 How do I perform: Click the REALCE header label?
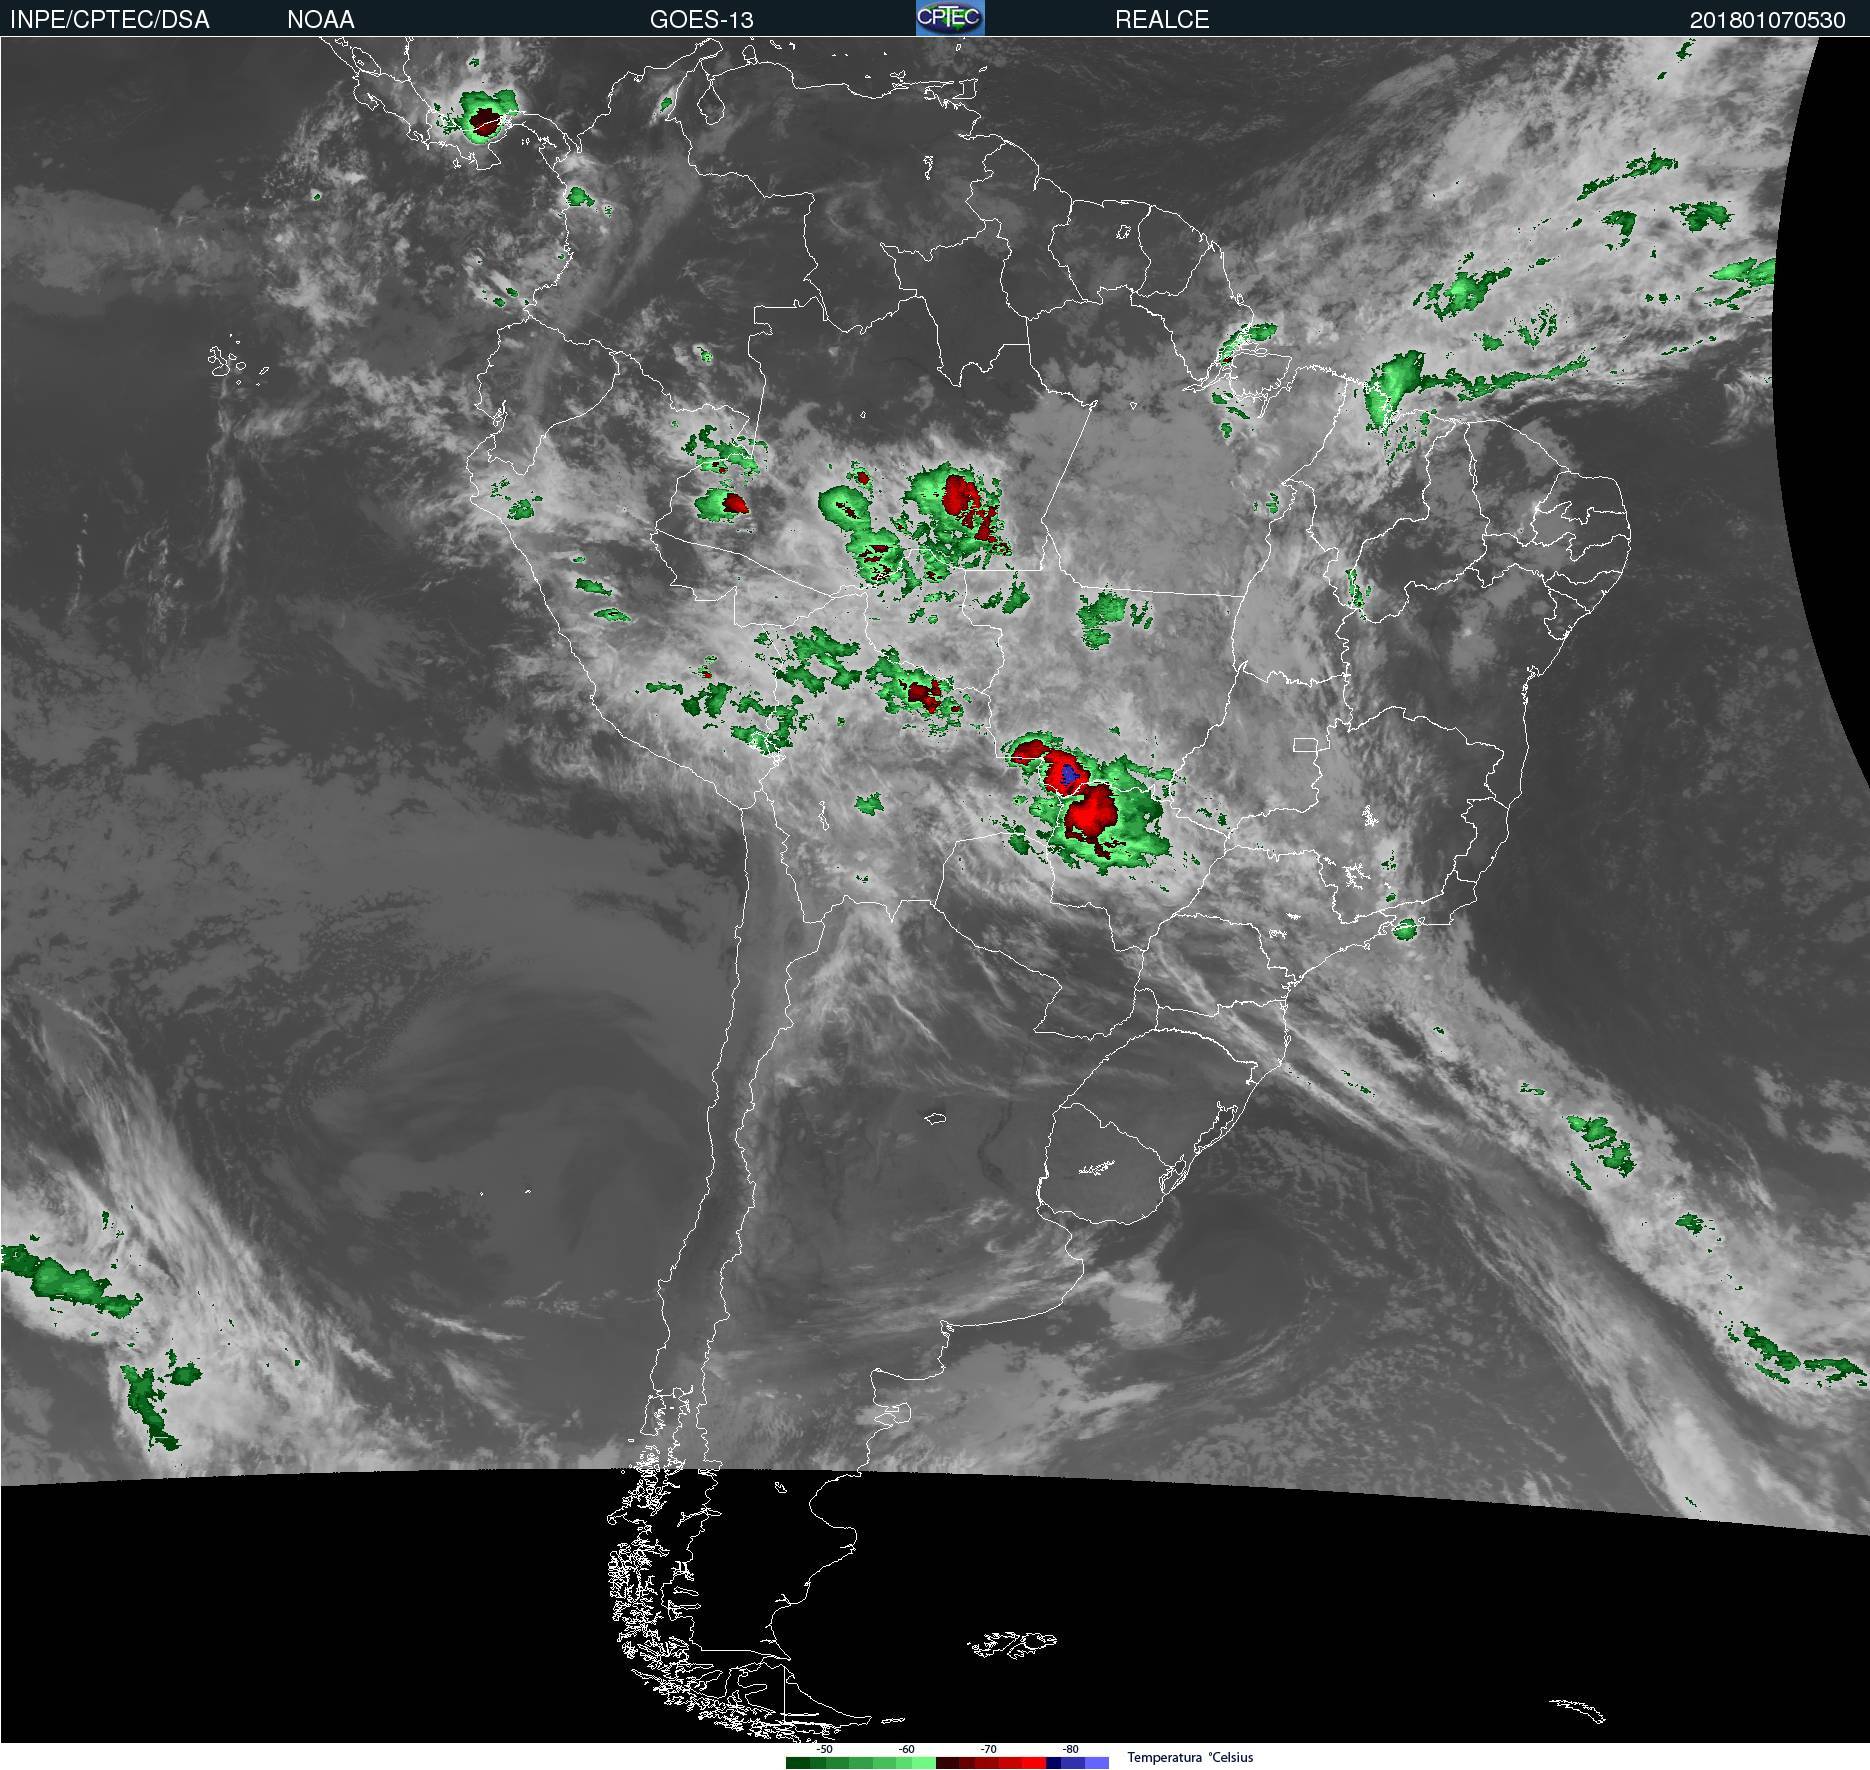point(1162,20)
